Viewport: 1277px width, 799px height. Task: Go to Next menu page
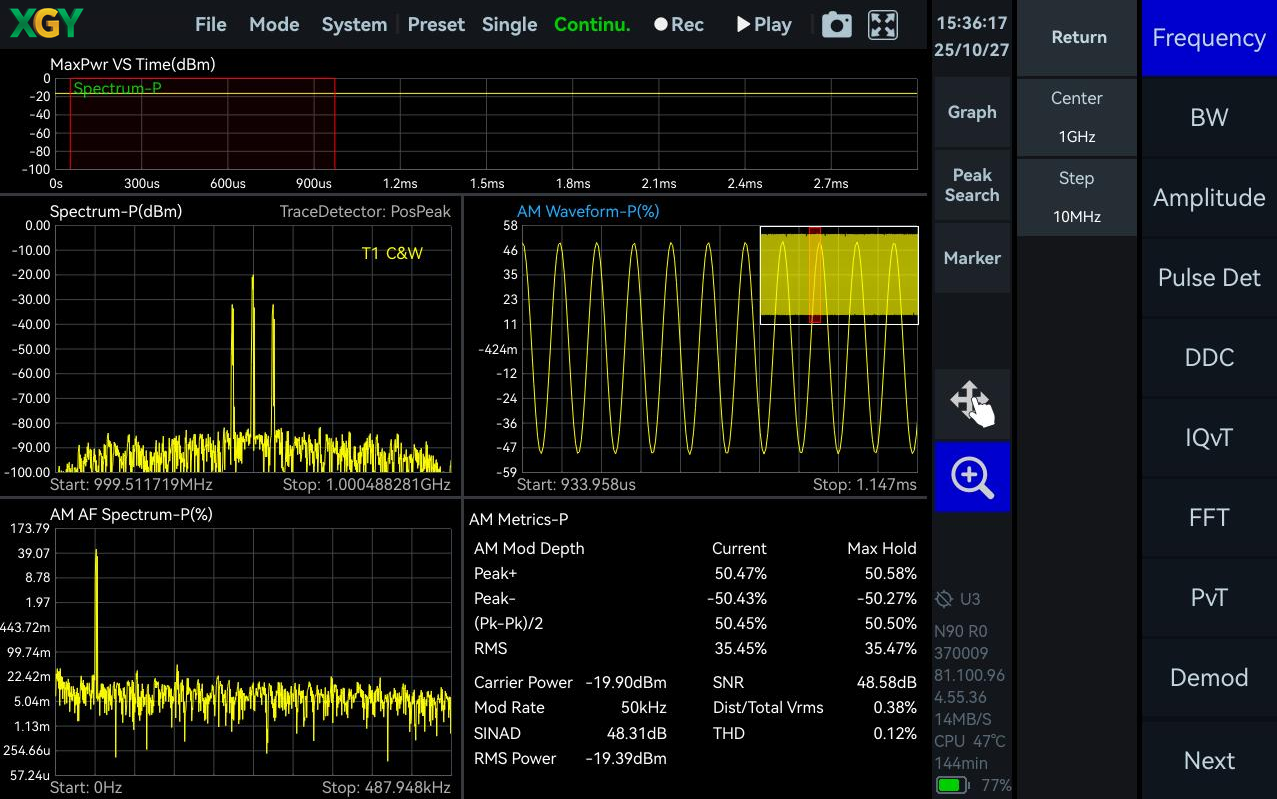(1209, 760)
